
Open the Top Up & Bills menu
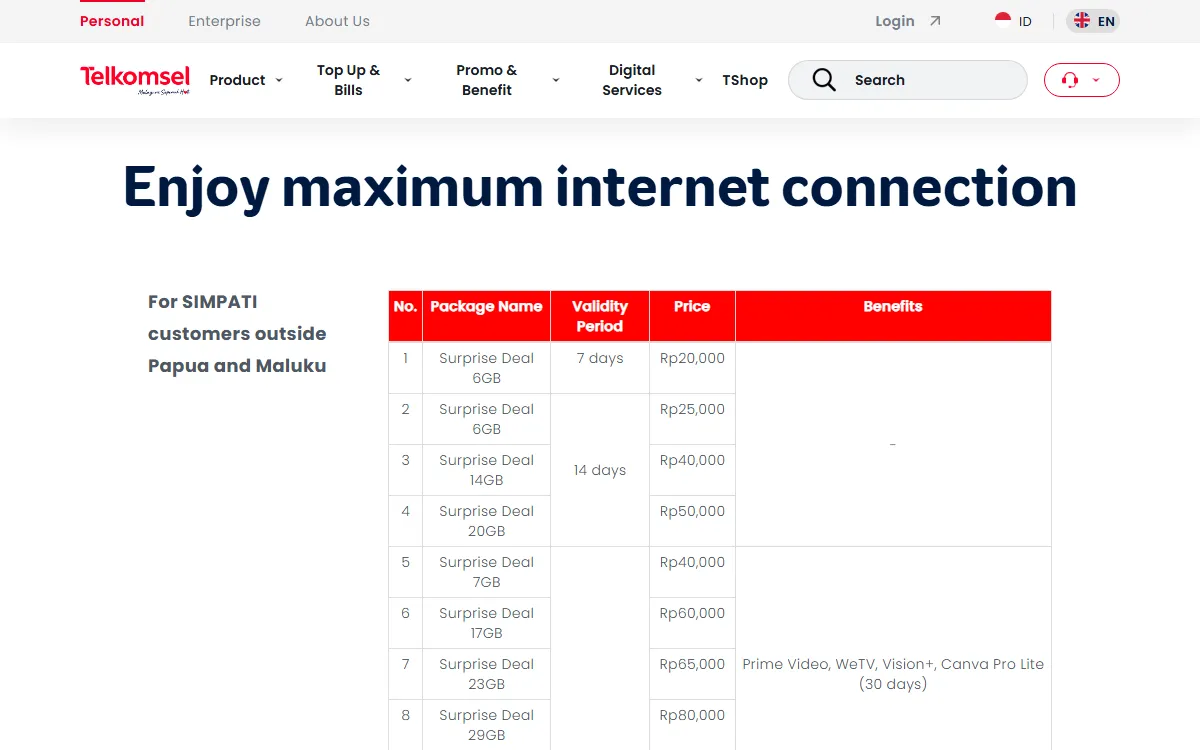pyautogui.click(x=348, y=80)
